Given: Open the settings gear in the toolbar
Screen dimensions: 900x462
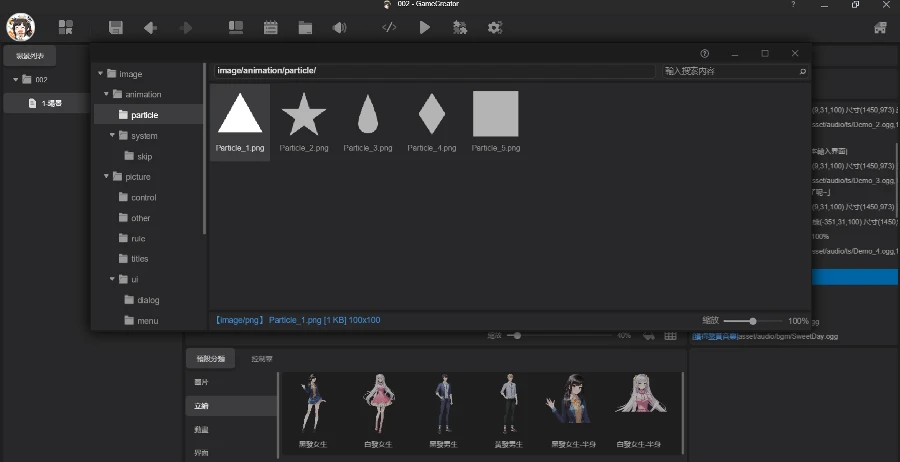Looking at the screenshot, I should pos(494,27).
